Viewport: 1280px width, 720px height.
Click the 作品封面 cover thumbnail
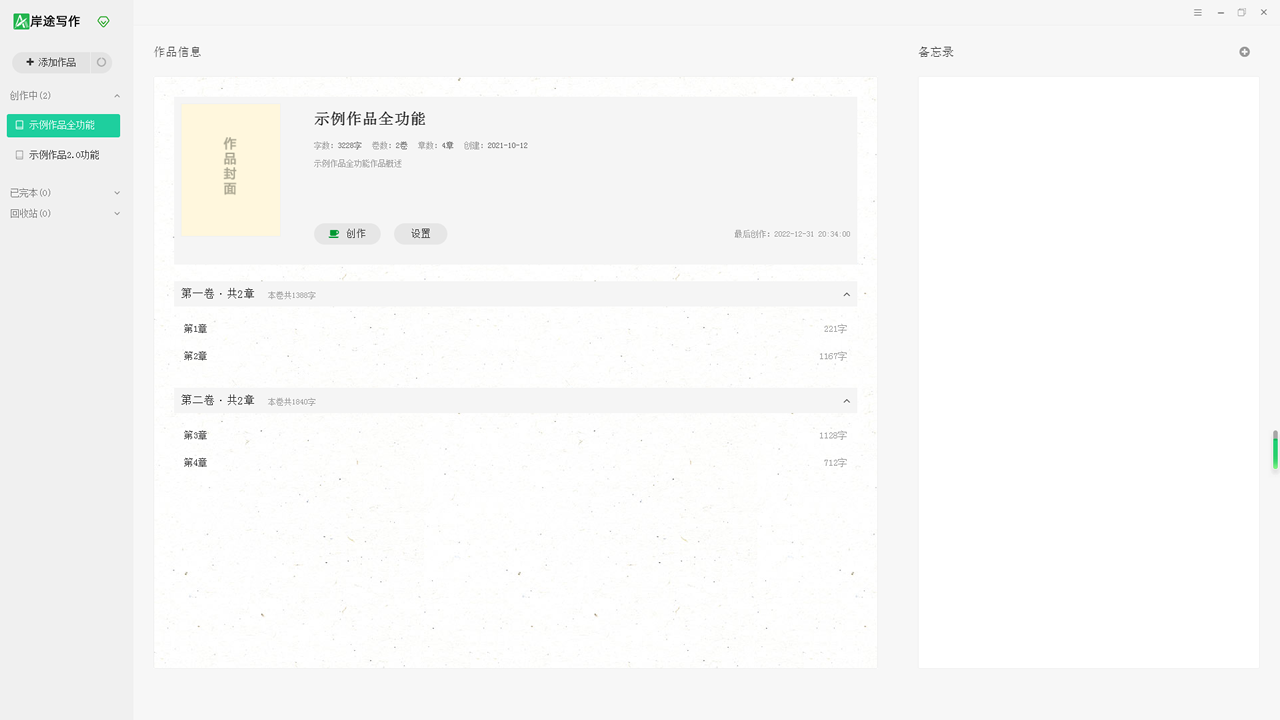(230, 168)
